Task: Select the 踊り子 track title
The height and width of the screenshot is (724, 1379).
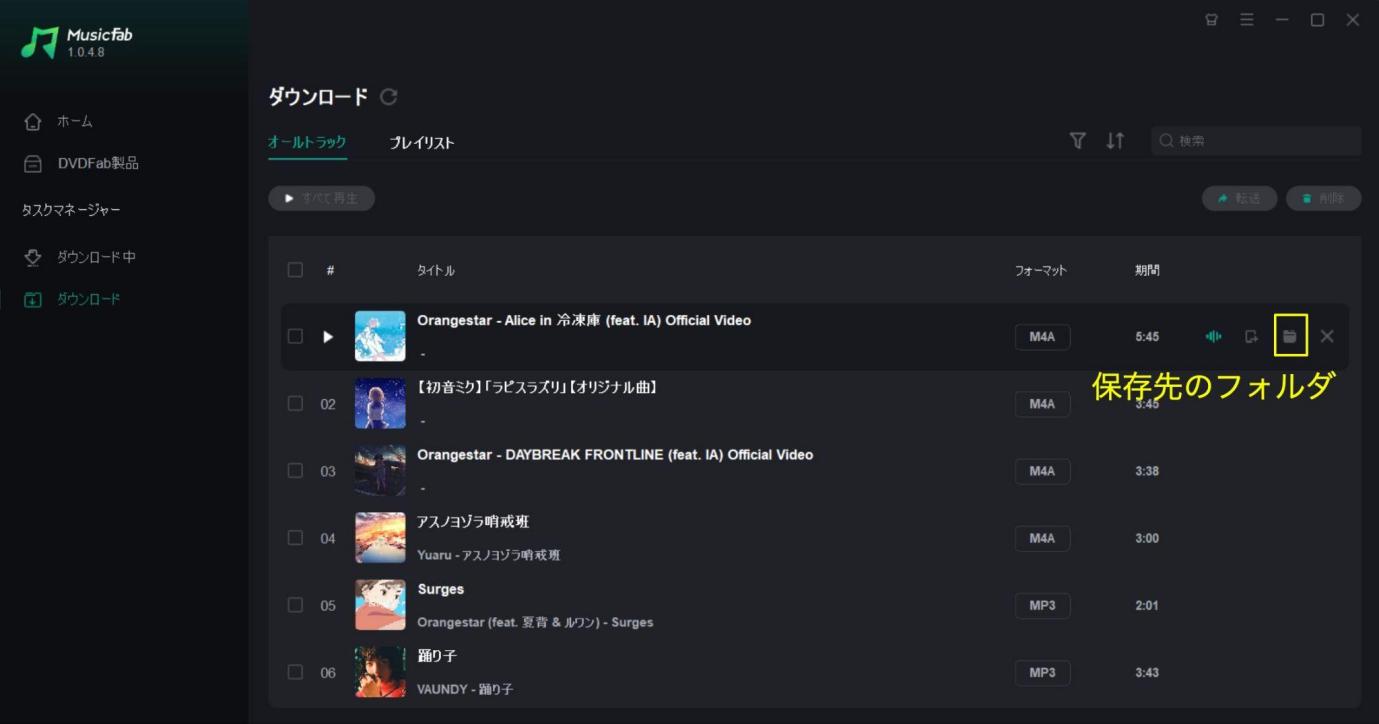Action: point(437,656)
